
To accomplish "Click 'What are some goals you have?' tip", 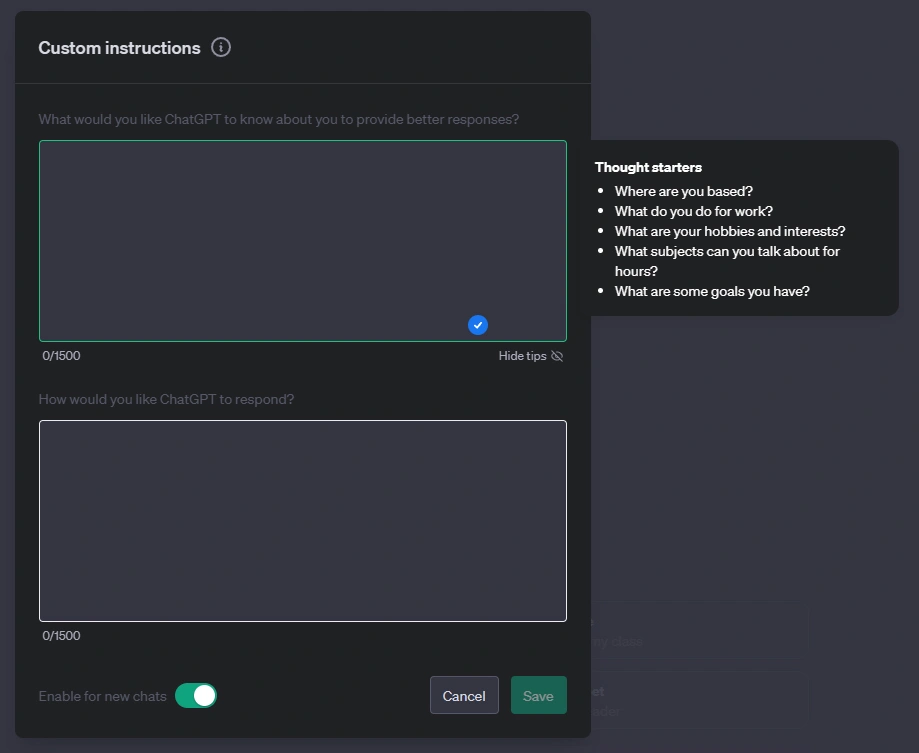I will [x=712, y=291].
